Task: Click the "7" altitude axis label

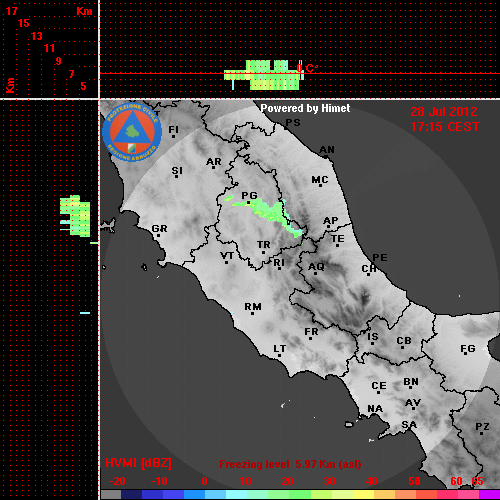Action: click(x=71, y=74)
